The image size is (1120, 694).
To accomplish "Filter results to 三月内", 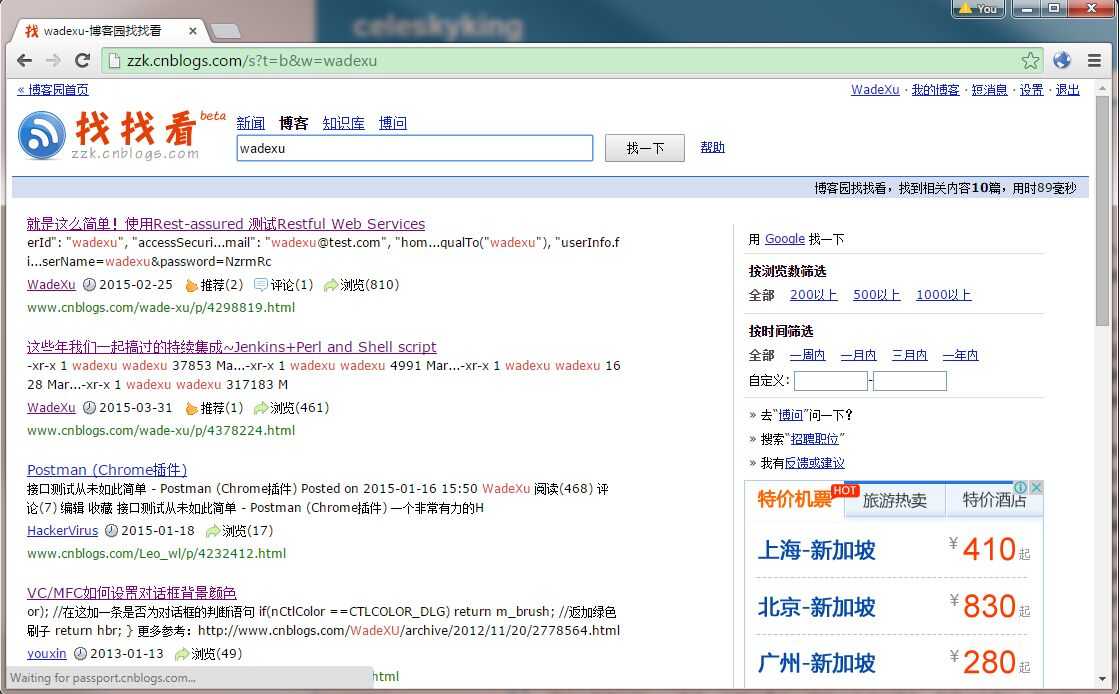I will click(x=909, y=355).
